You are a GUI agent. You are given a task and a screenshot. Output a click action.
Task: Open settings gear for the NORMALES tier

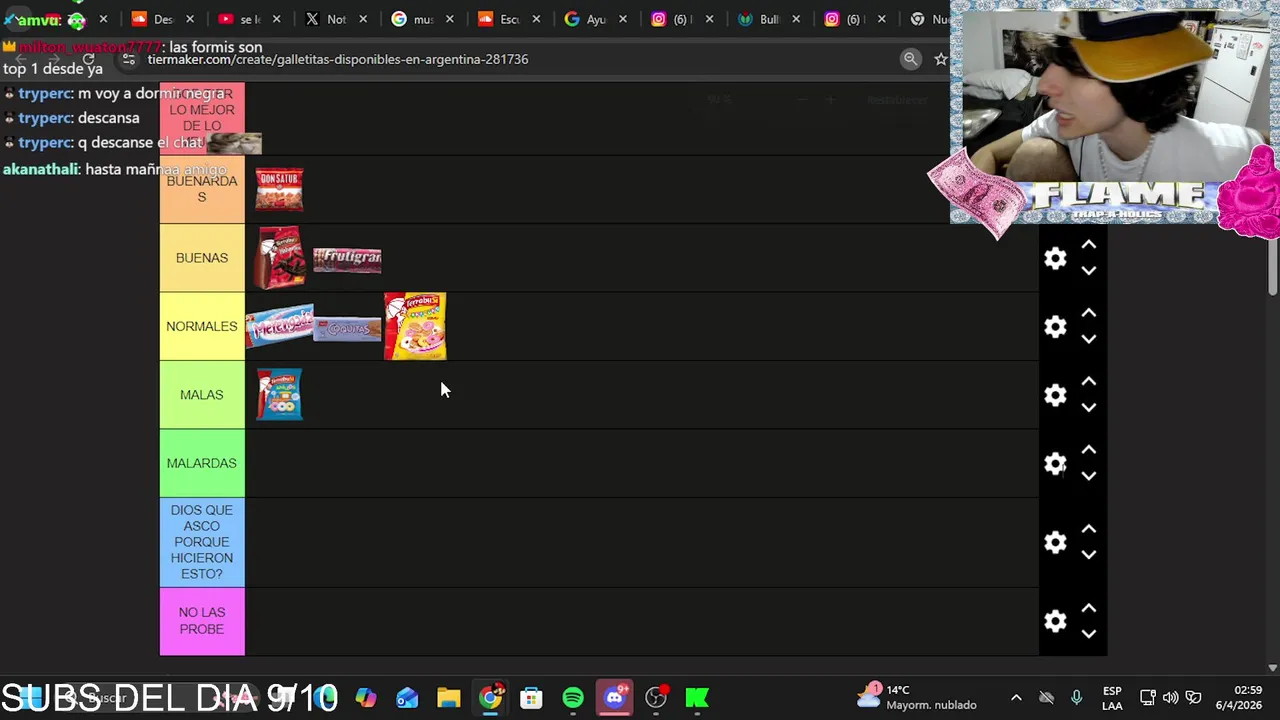pos(1055,326)
